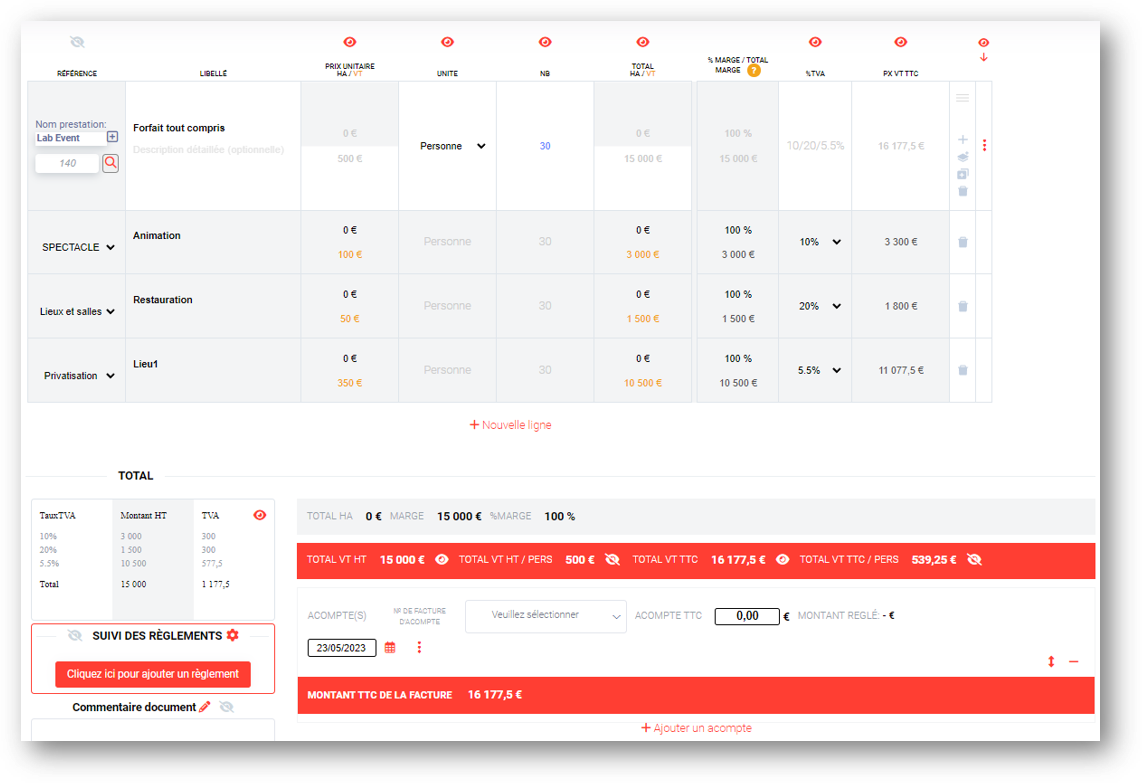
Task: Toggle the eye icon next to TOTAL VT HT
Action: [441, 560]
